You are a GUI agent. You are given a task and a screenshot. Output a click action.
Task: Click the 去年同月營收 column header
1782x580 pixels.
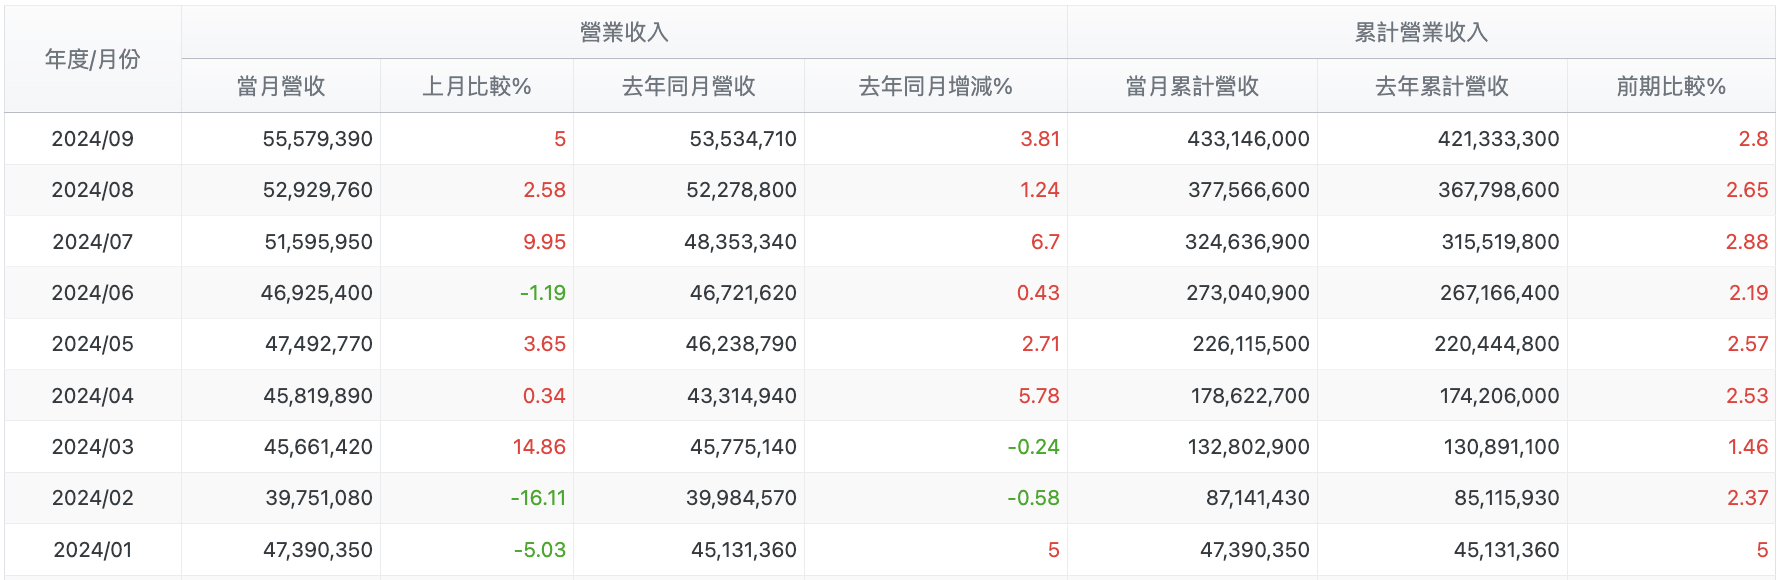[689, 87]
